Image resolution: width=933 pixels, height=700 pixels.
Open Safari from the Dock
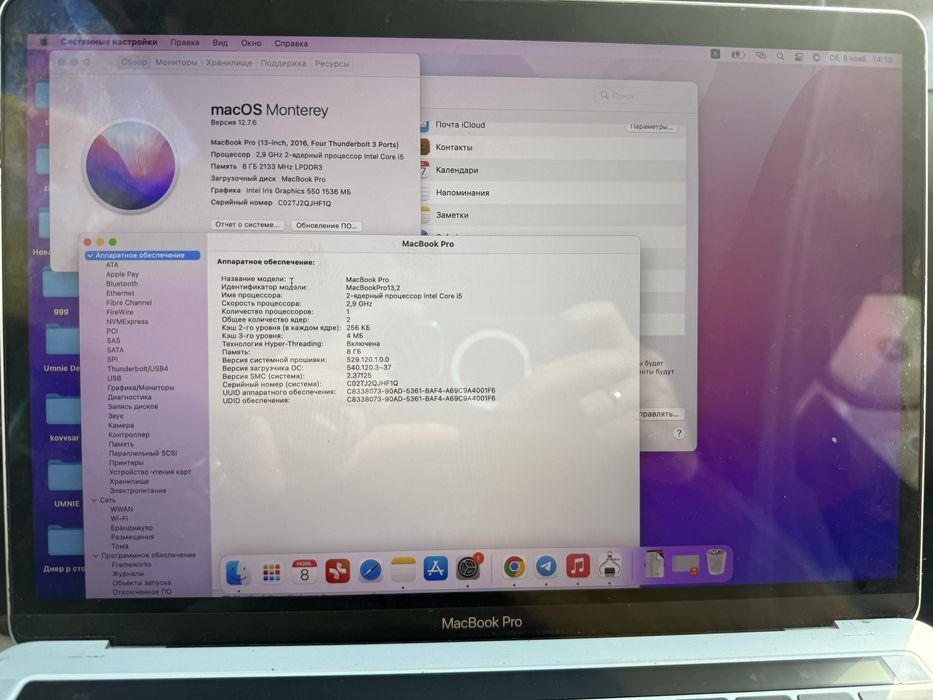tap(370, 570)
